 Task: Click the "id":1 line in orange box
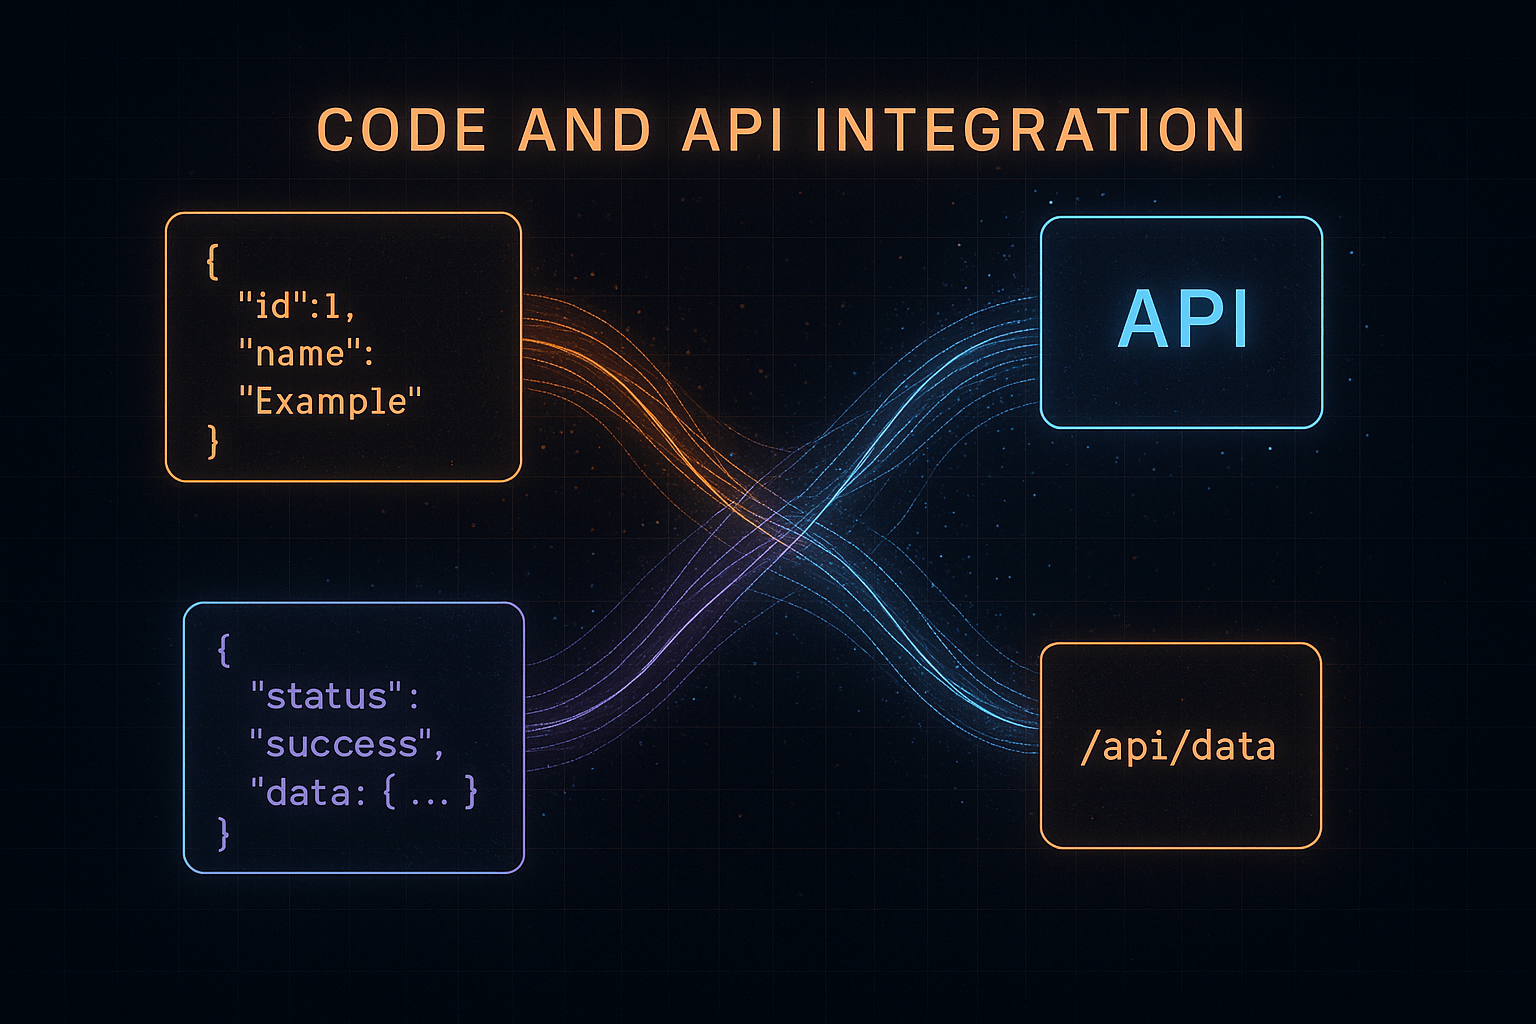click(x=296, y=305)
